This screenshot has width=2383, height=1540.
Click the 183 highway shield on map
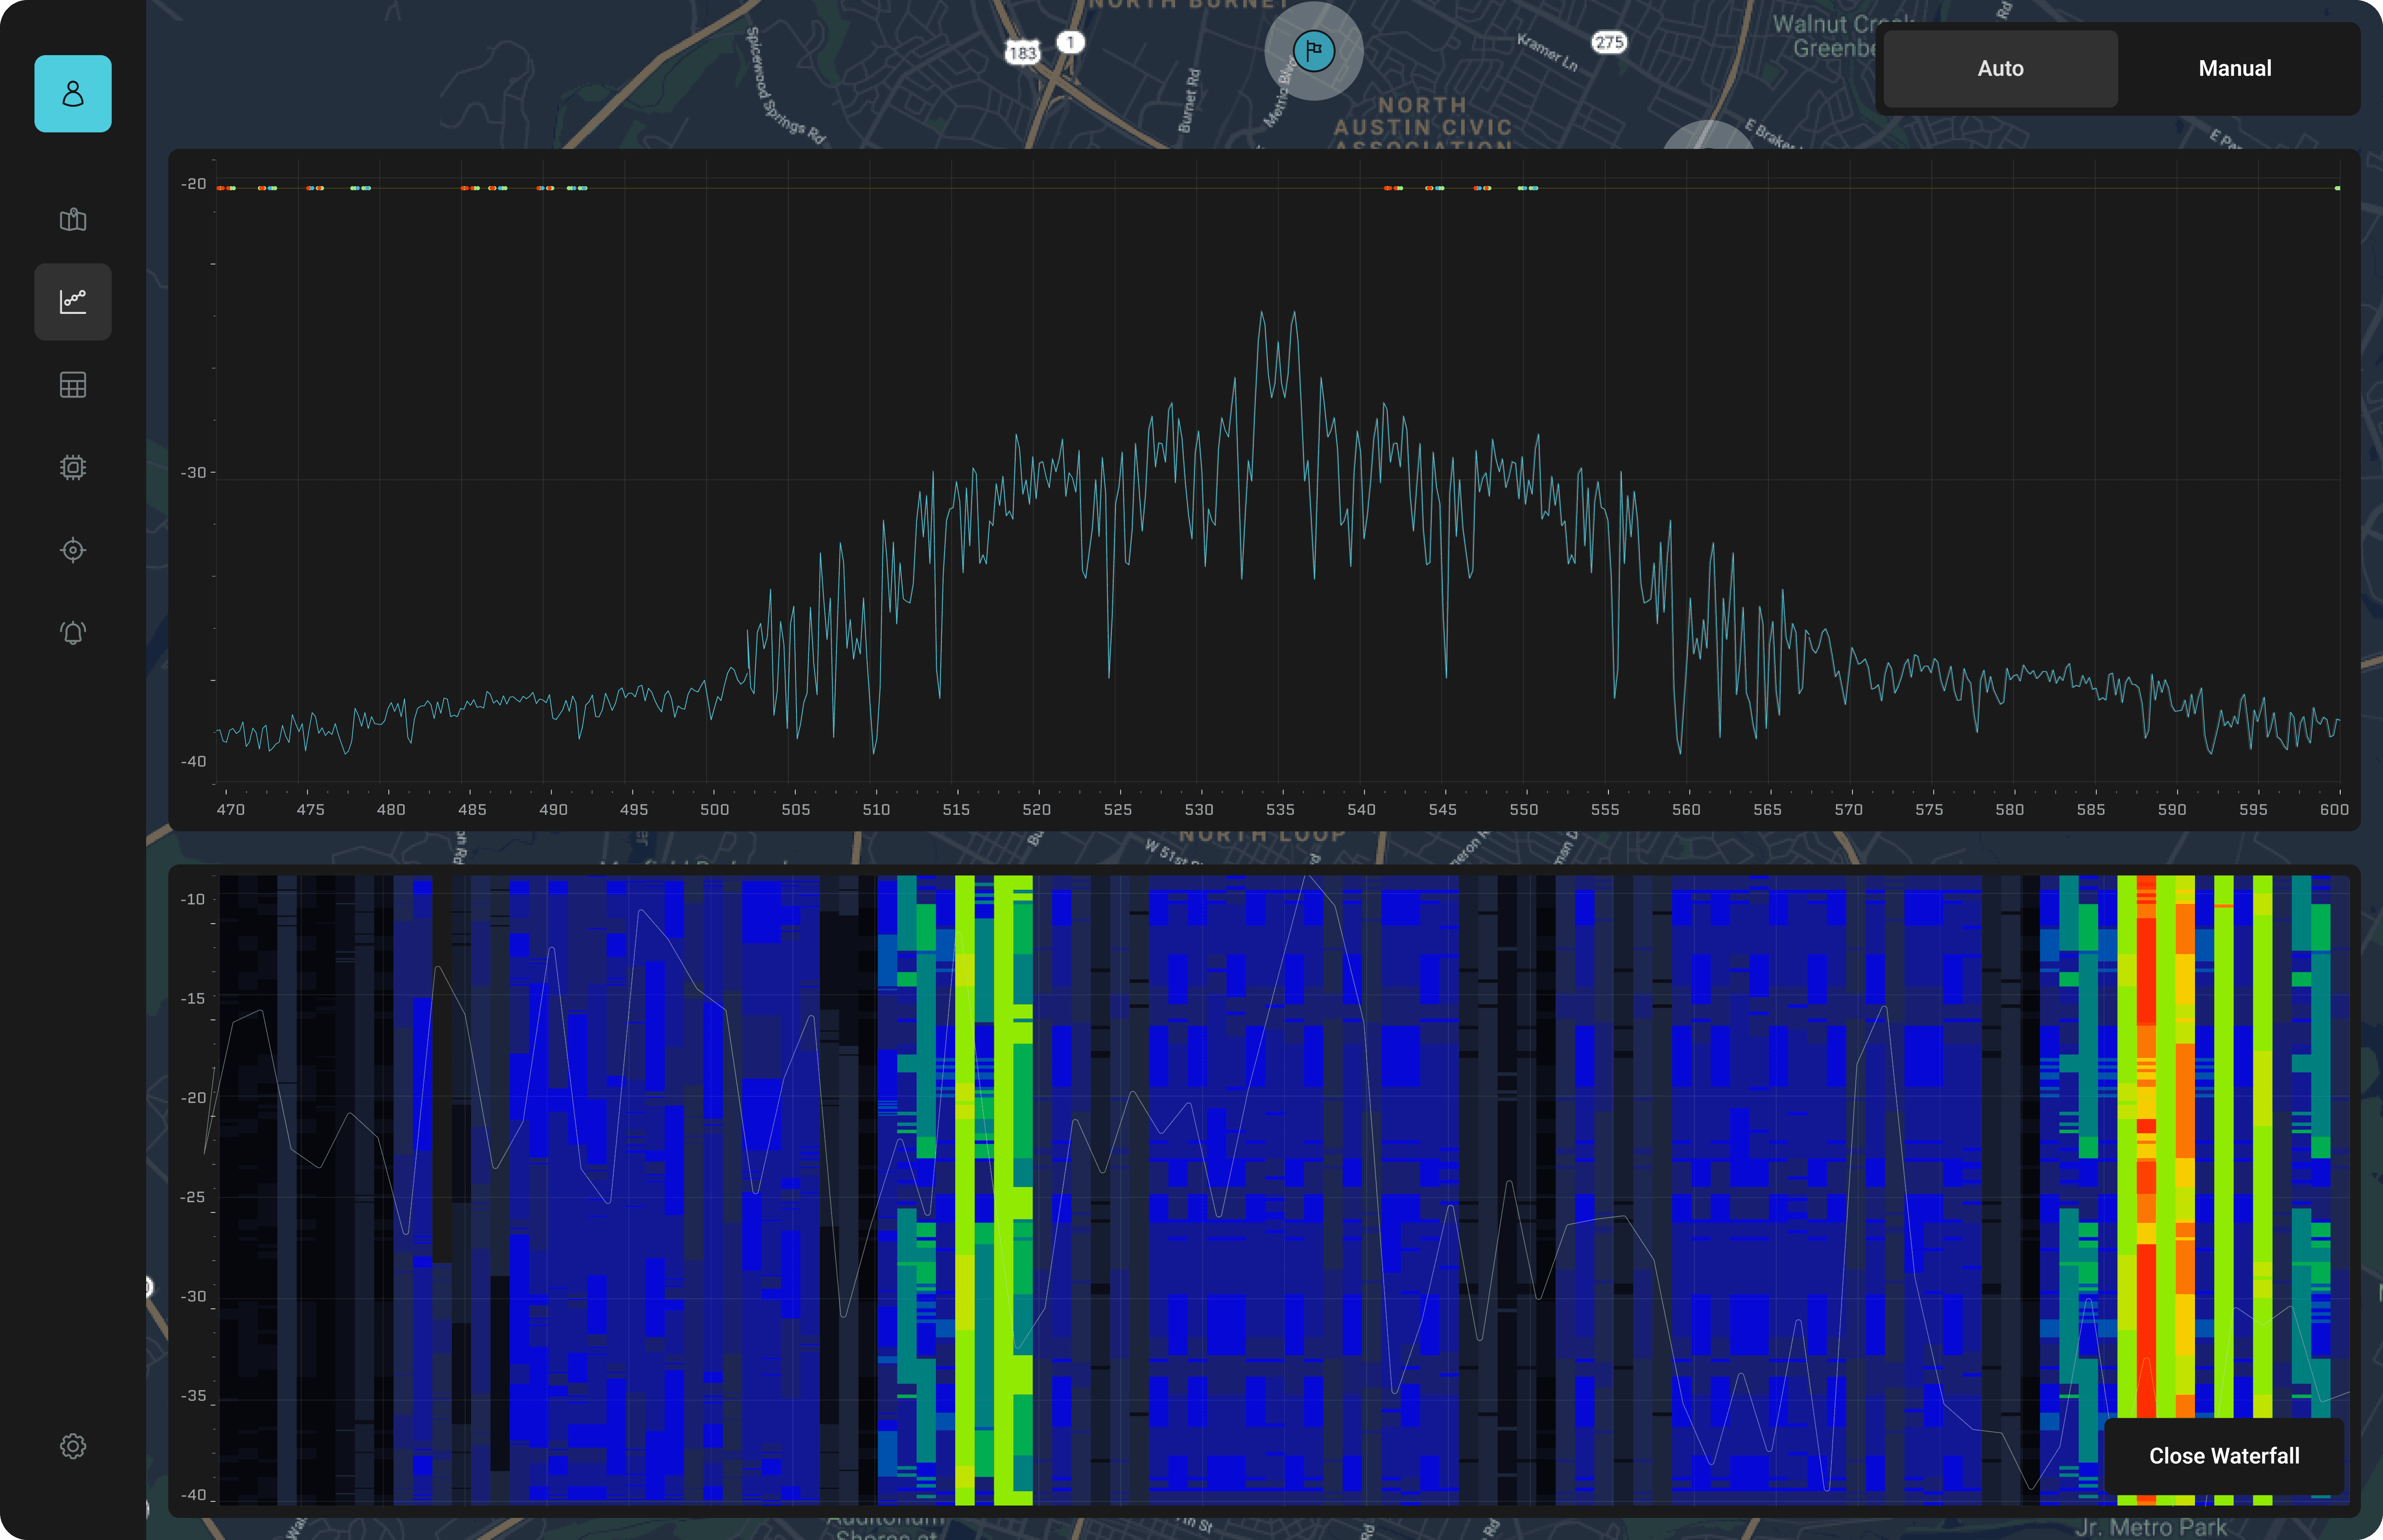1022,53
